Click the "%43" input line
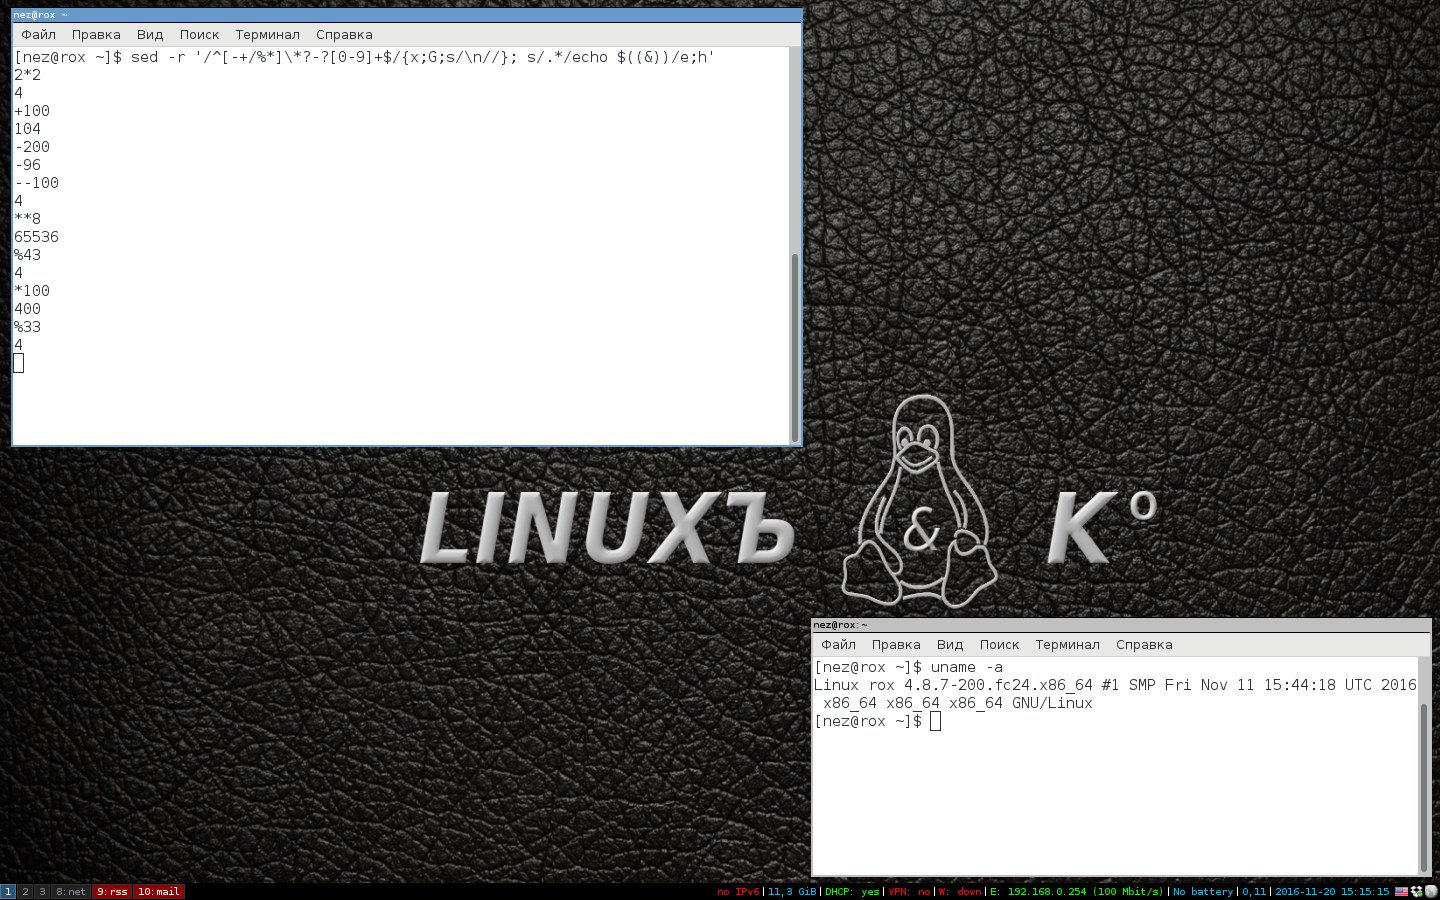Screen dimensions: 1440x900 click(27, 255)
